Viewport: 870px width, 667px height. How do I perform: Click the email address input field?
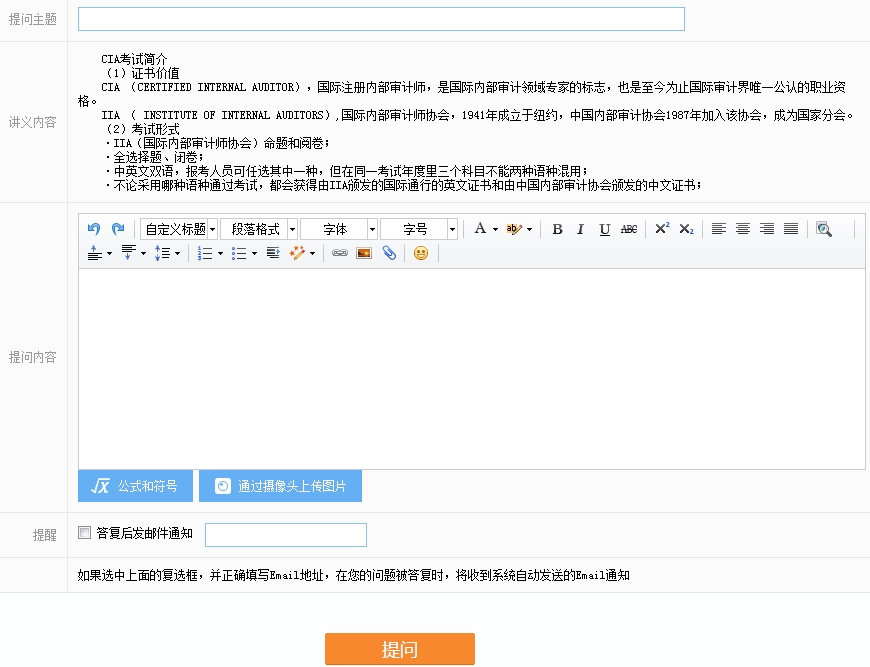click(x=286, y=535)
